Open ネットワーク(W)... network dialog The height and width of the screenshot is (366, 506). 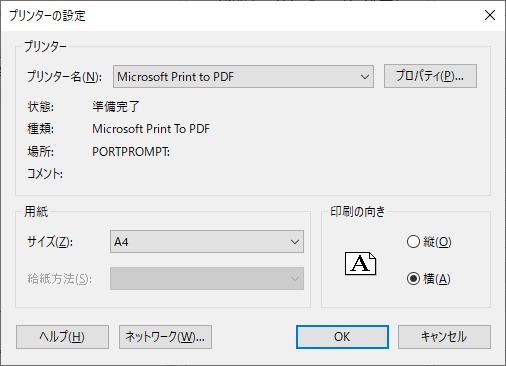point(165,337)
